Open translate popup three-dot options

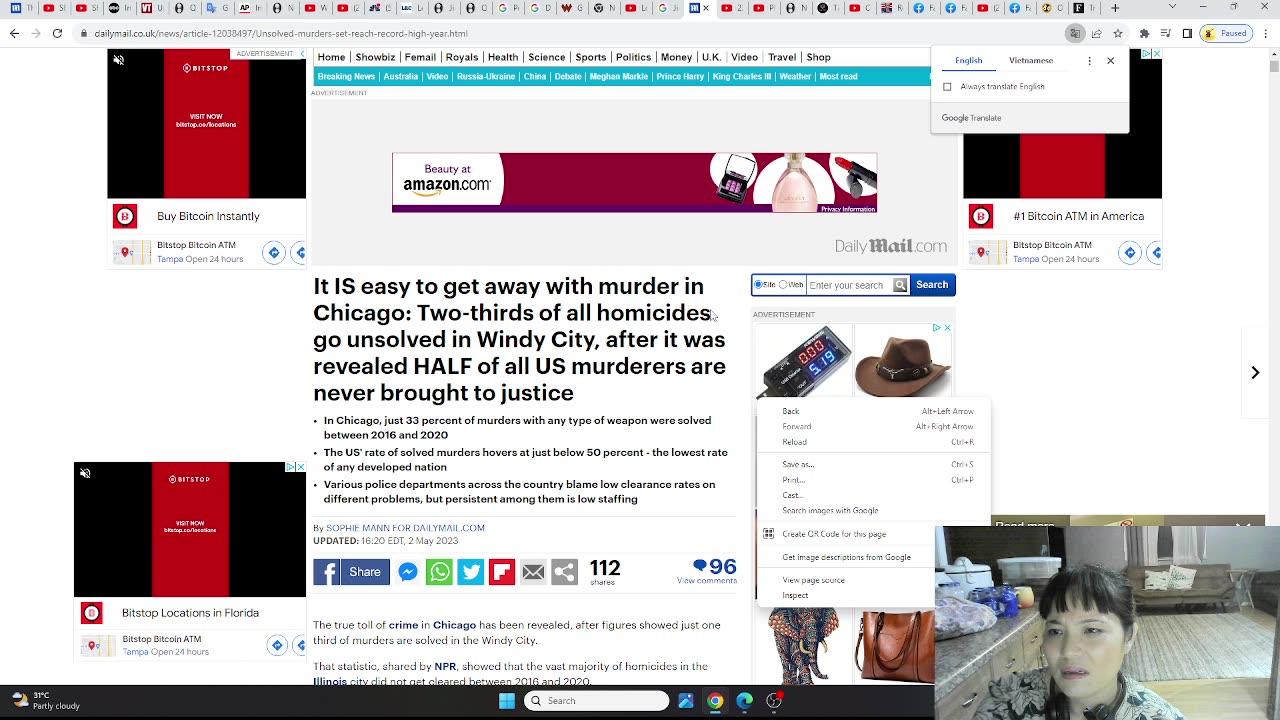click(x=1089, y=61)
